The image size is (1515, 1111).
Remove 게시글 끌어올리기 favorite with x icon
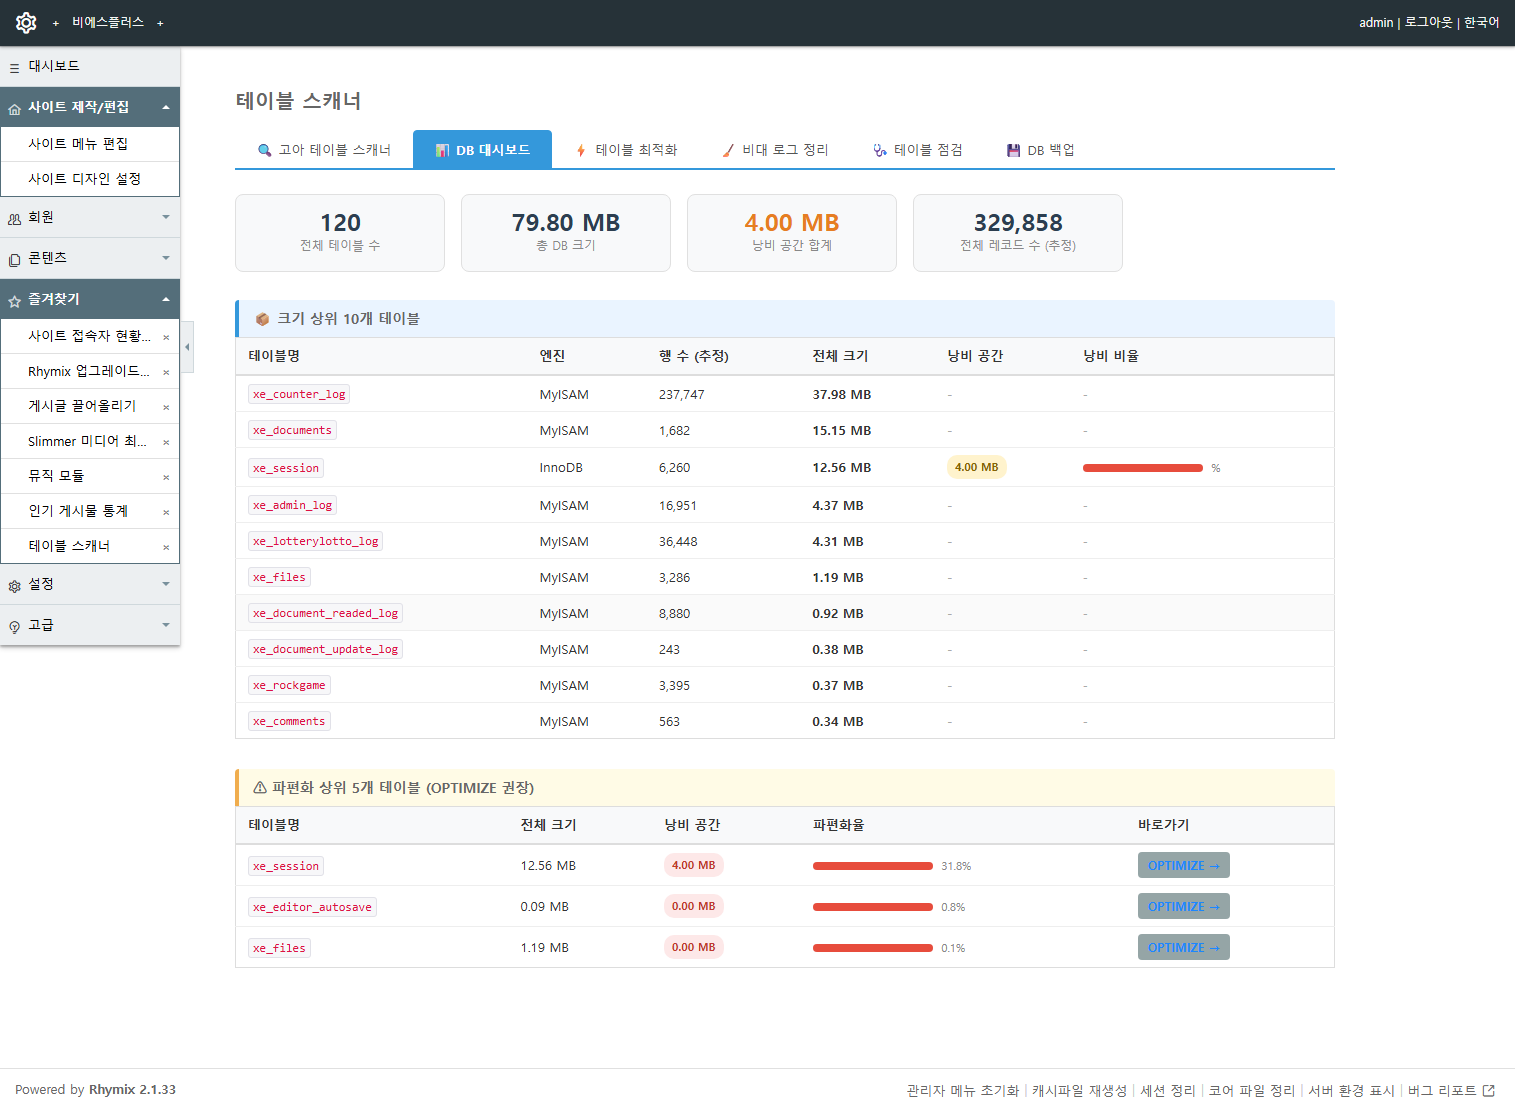tap(166, 407)
